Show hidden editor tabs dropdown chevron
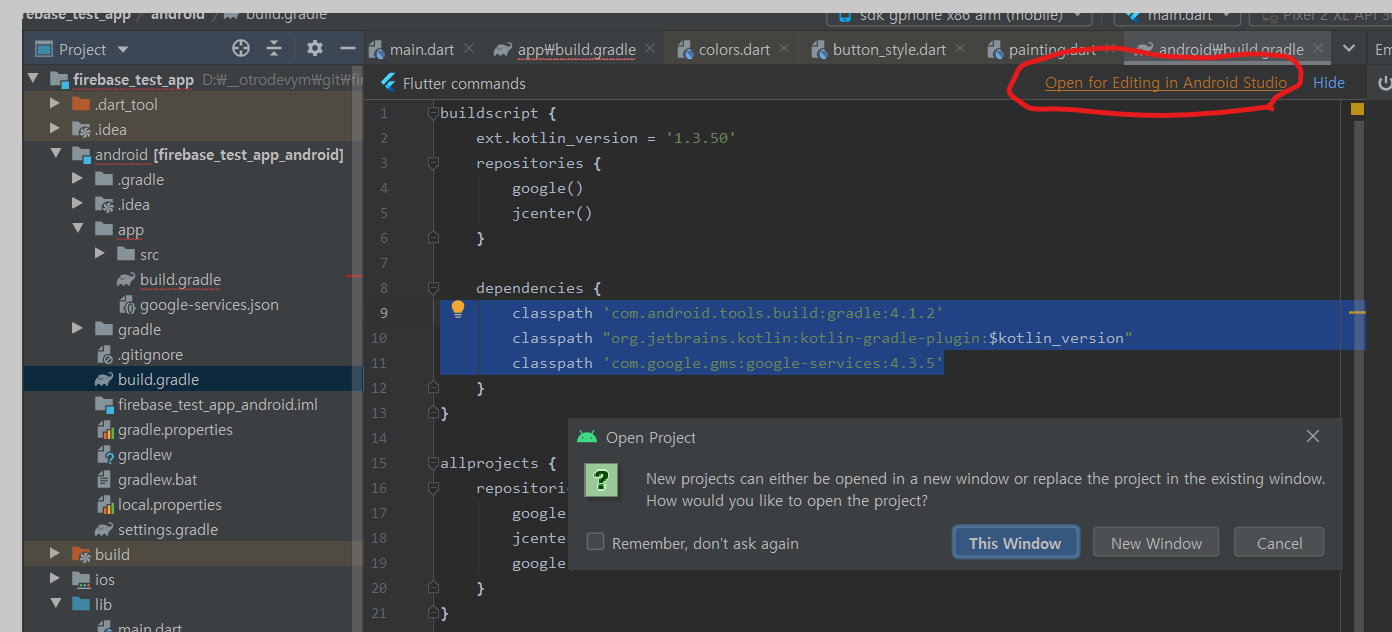Image resolution: width=1392 pixels, height=632 pixels. (1349, 48)
